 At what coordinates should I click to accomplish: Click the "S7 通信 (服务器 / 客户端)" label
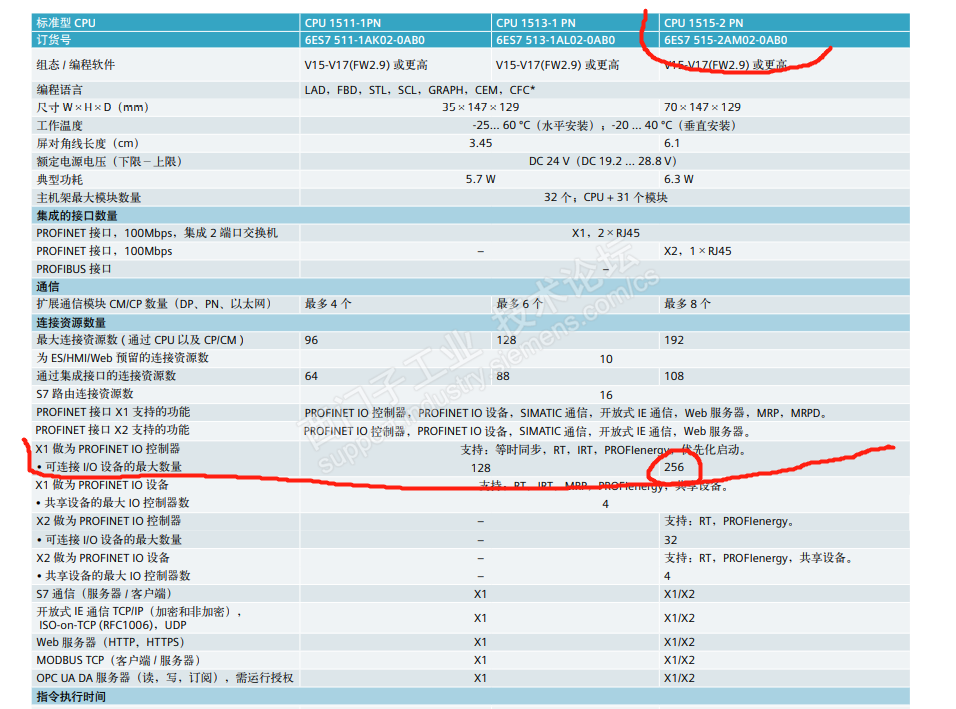[x=104, y=594]
